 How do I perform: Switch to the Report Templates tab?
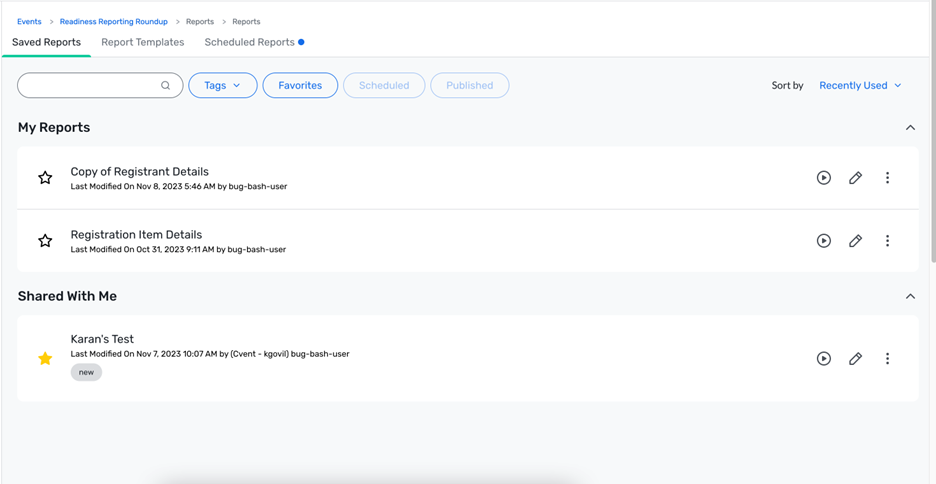(x=143, y=42)
